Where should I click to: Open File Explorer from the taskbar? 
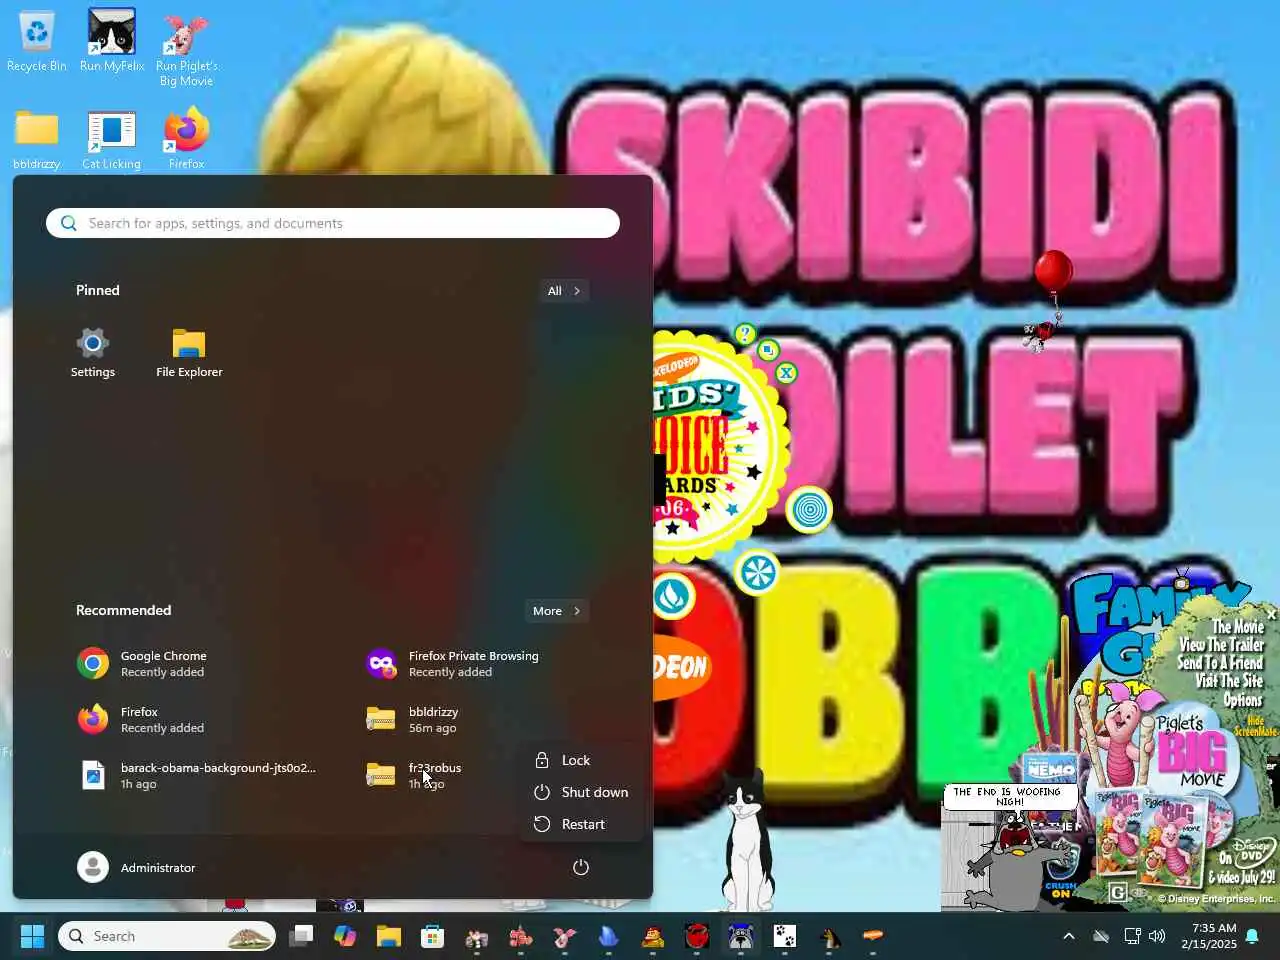coord(389,936)
